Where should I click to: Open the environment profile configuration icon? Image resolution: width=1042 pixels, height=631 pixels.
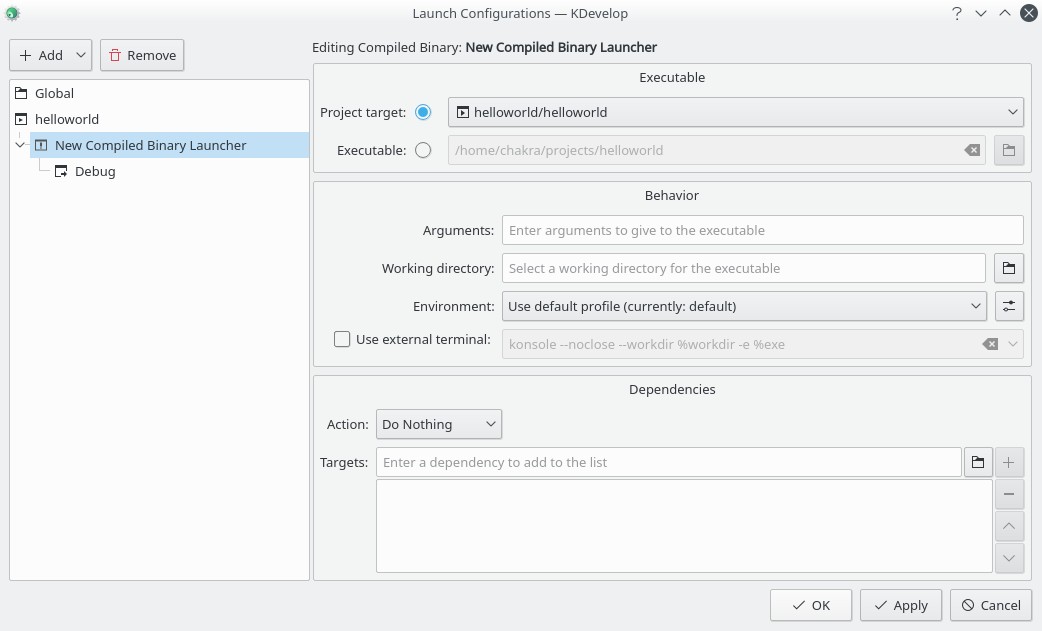[1009, 306]
